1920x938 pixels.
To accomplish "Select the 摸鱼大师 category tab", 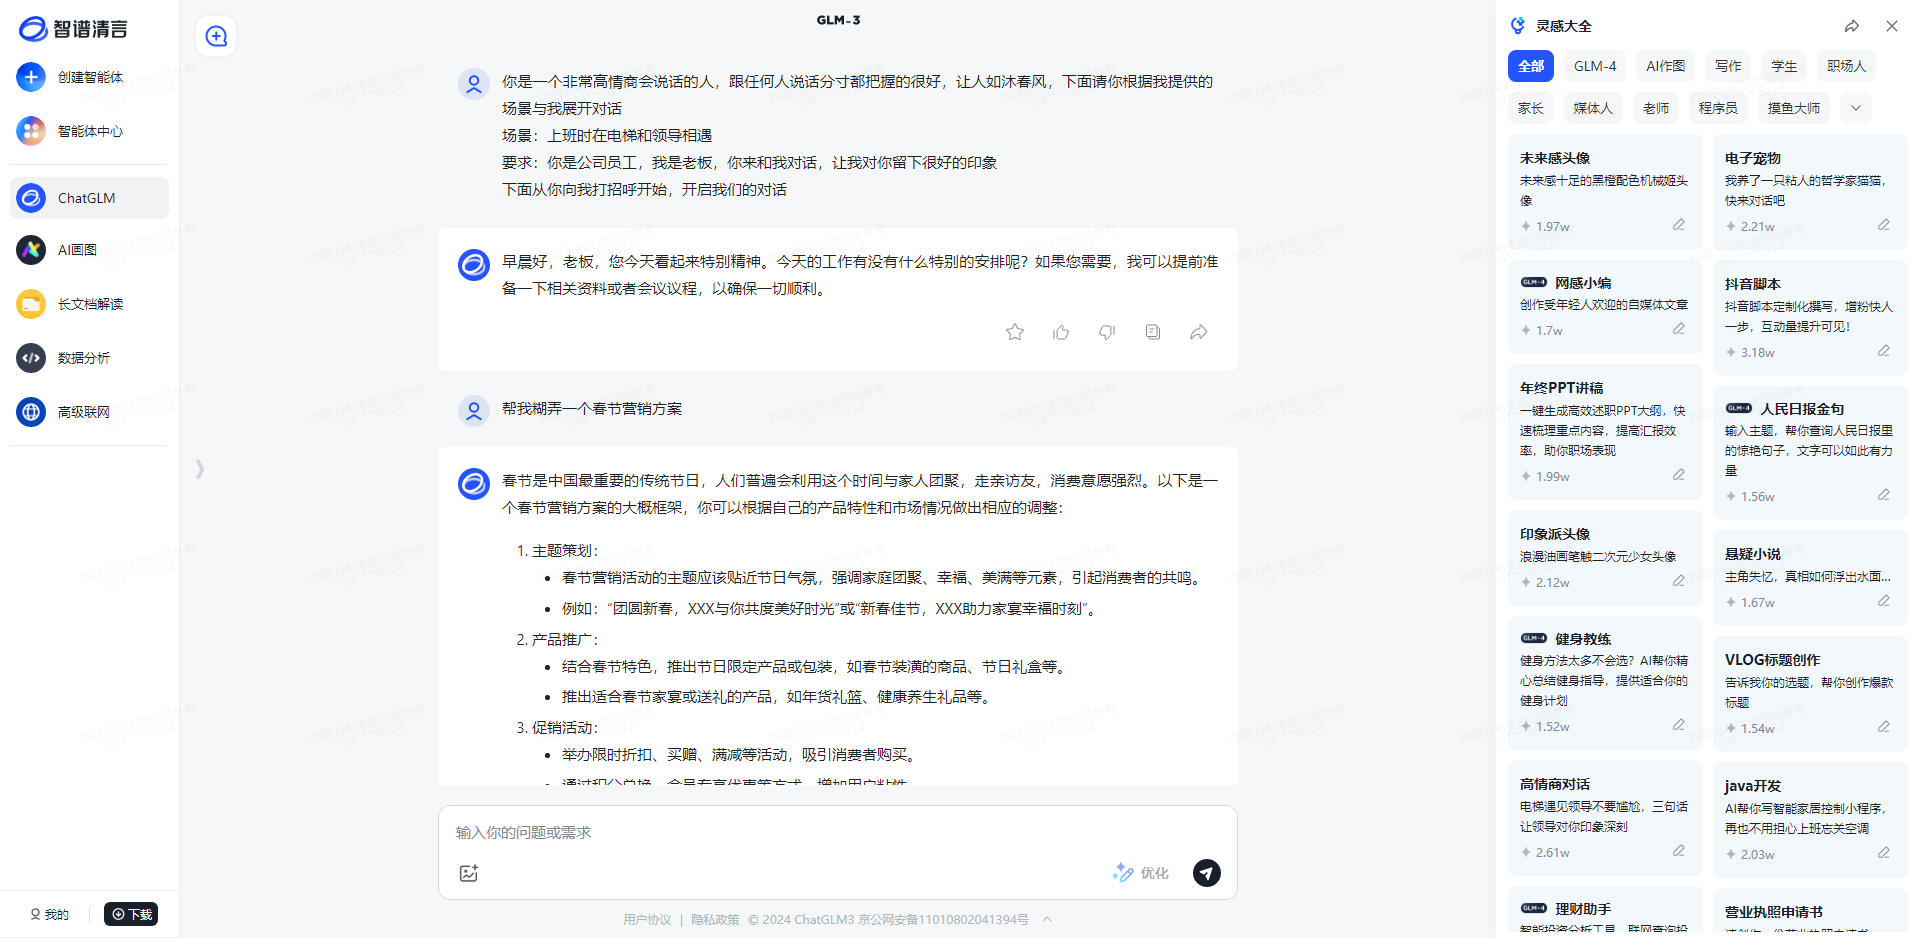I will (x=1794, y=108).
